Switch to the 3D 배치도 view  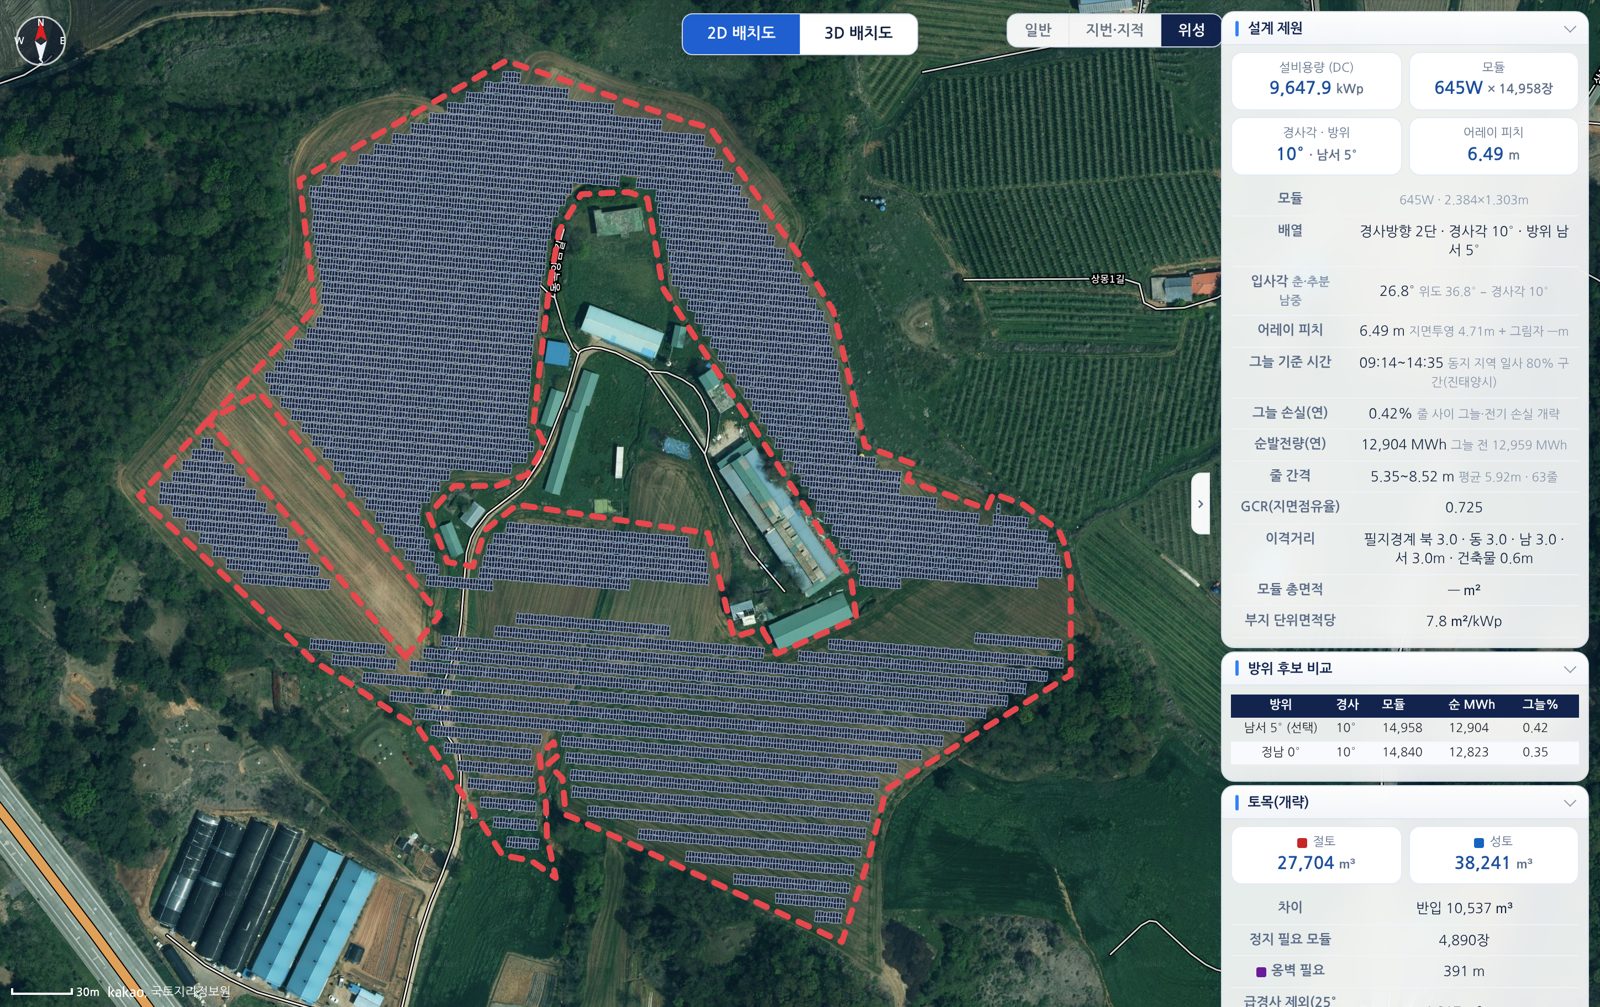click(858, 33)
